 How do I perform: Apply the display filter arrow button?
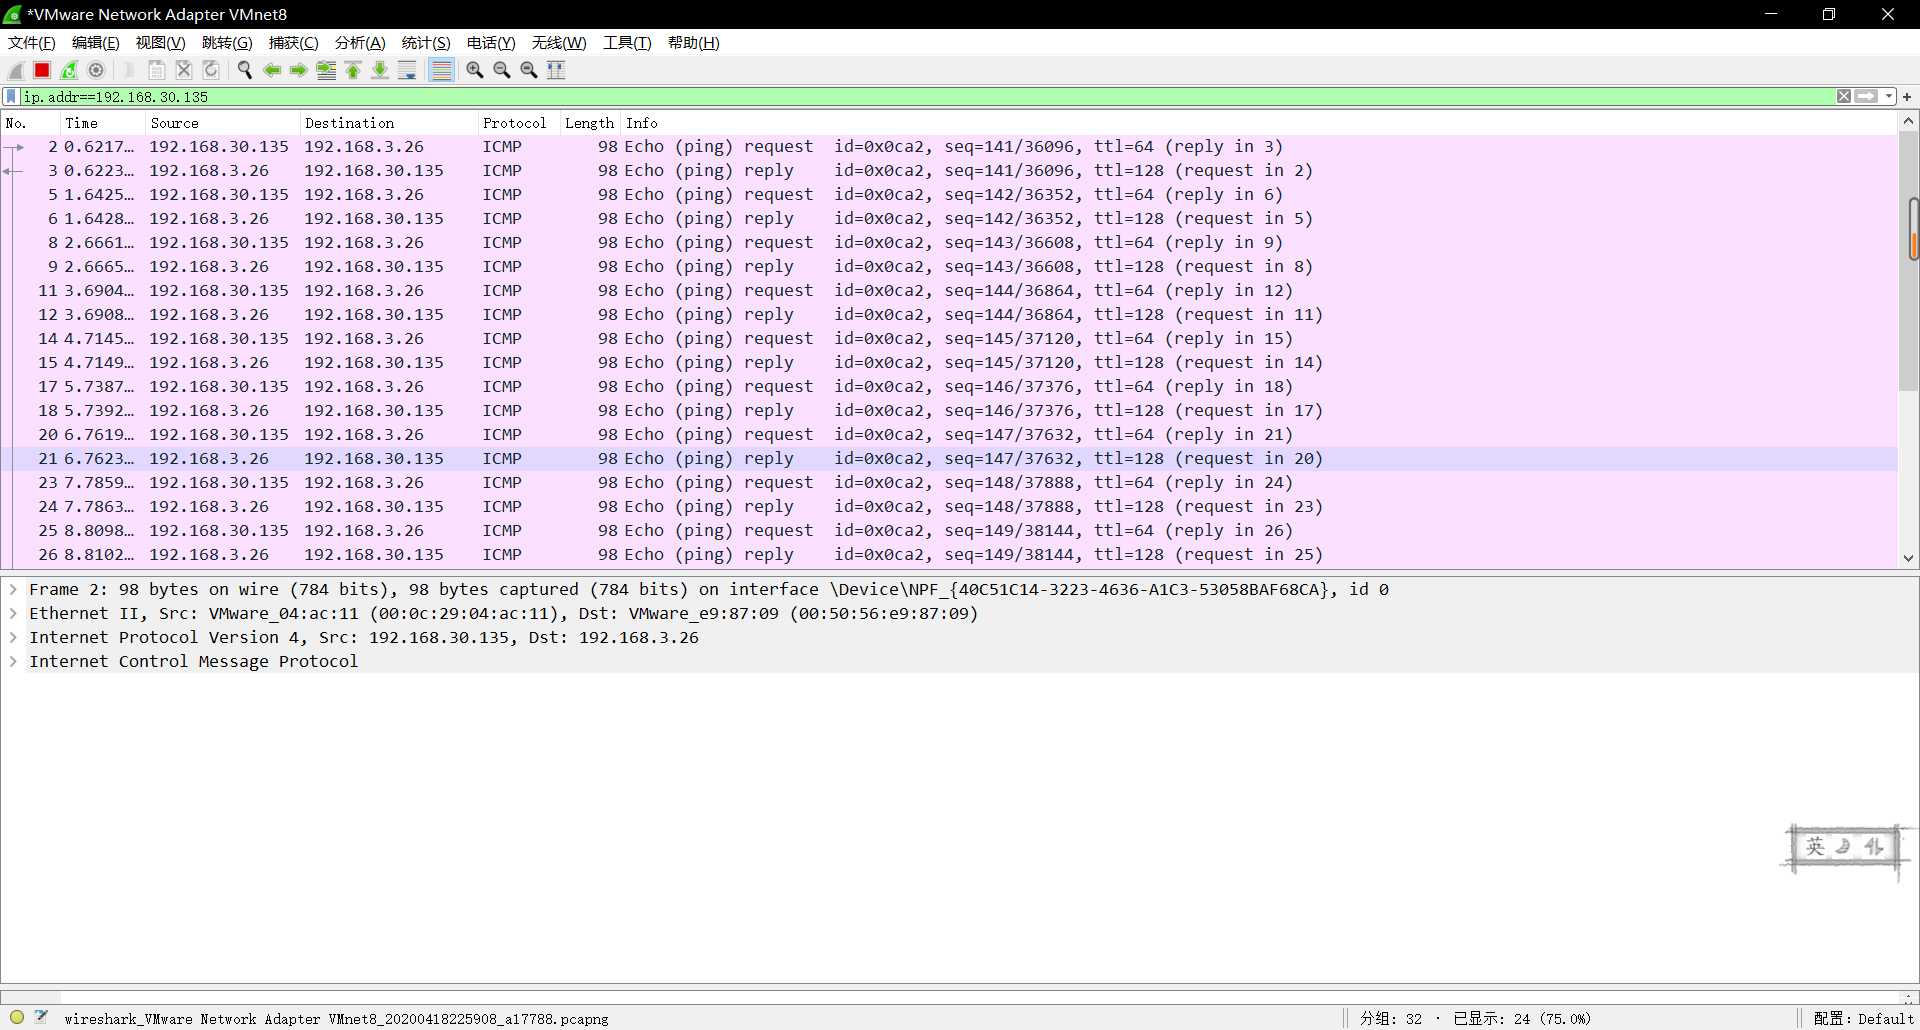[1866, 97]
